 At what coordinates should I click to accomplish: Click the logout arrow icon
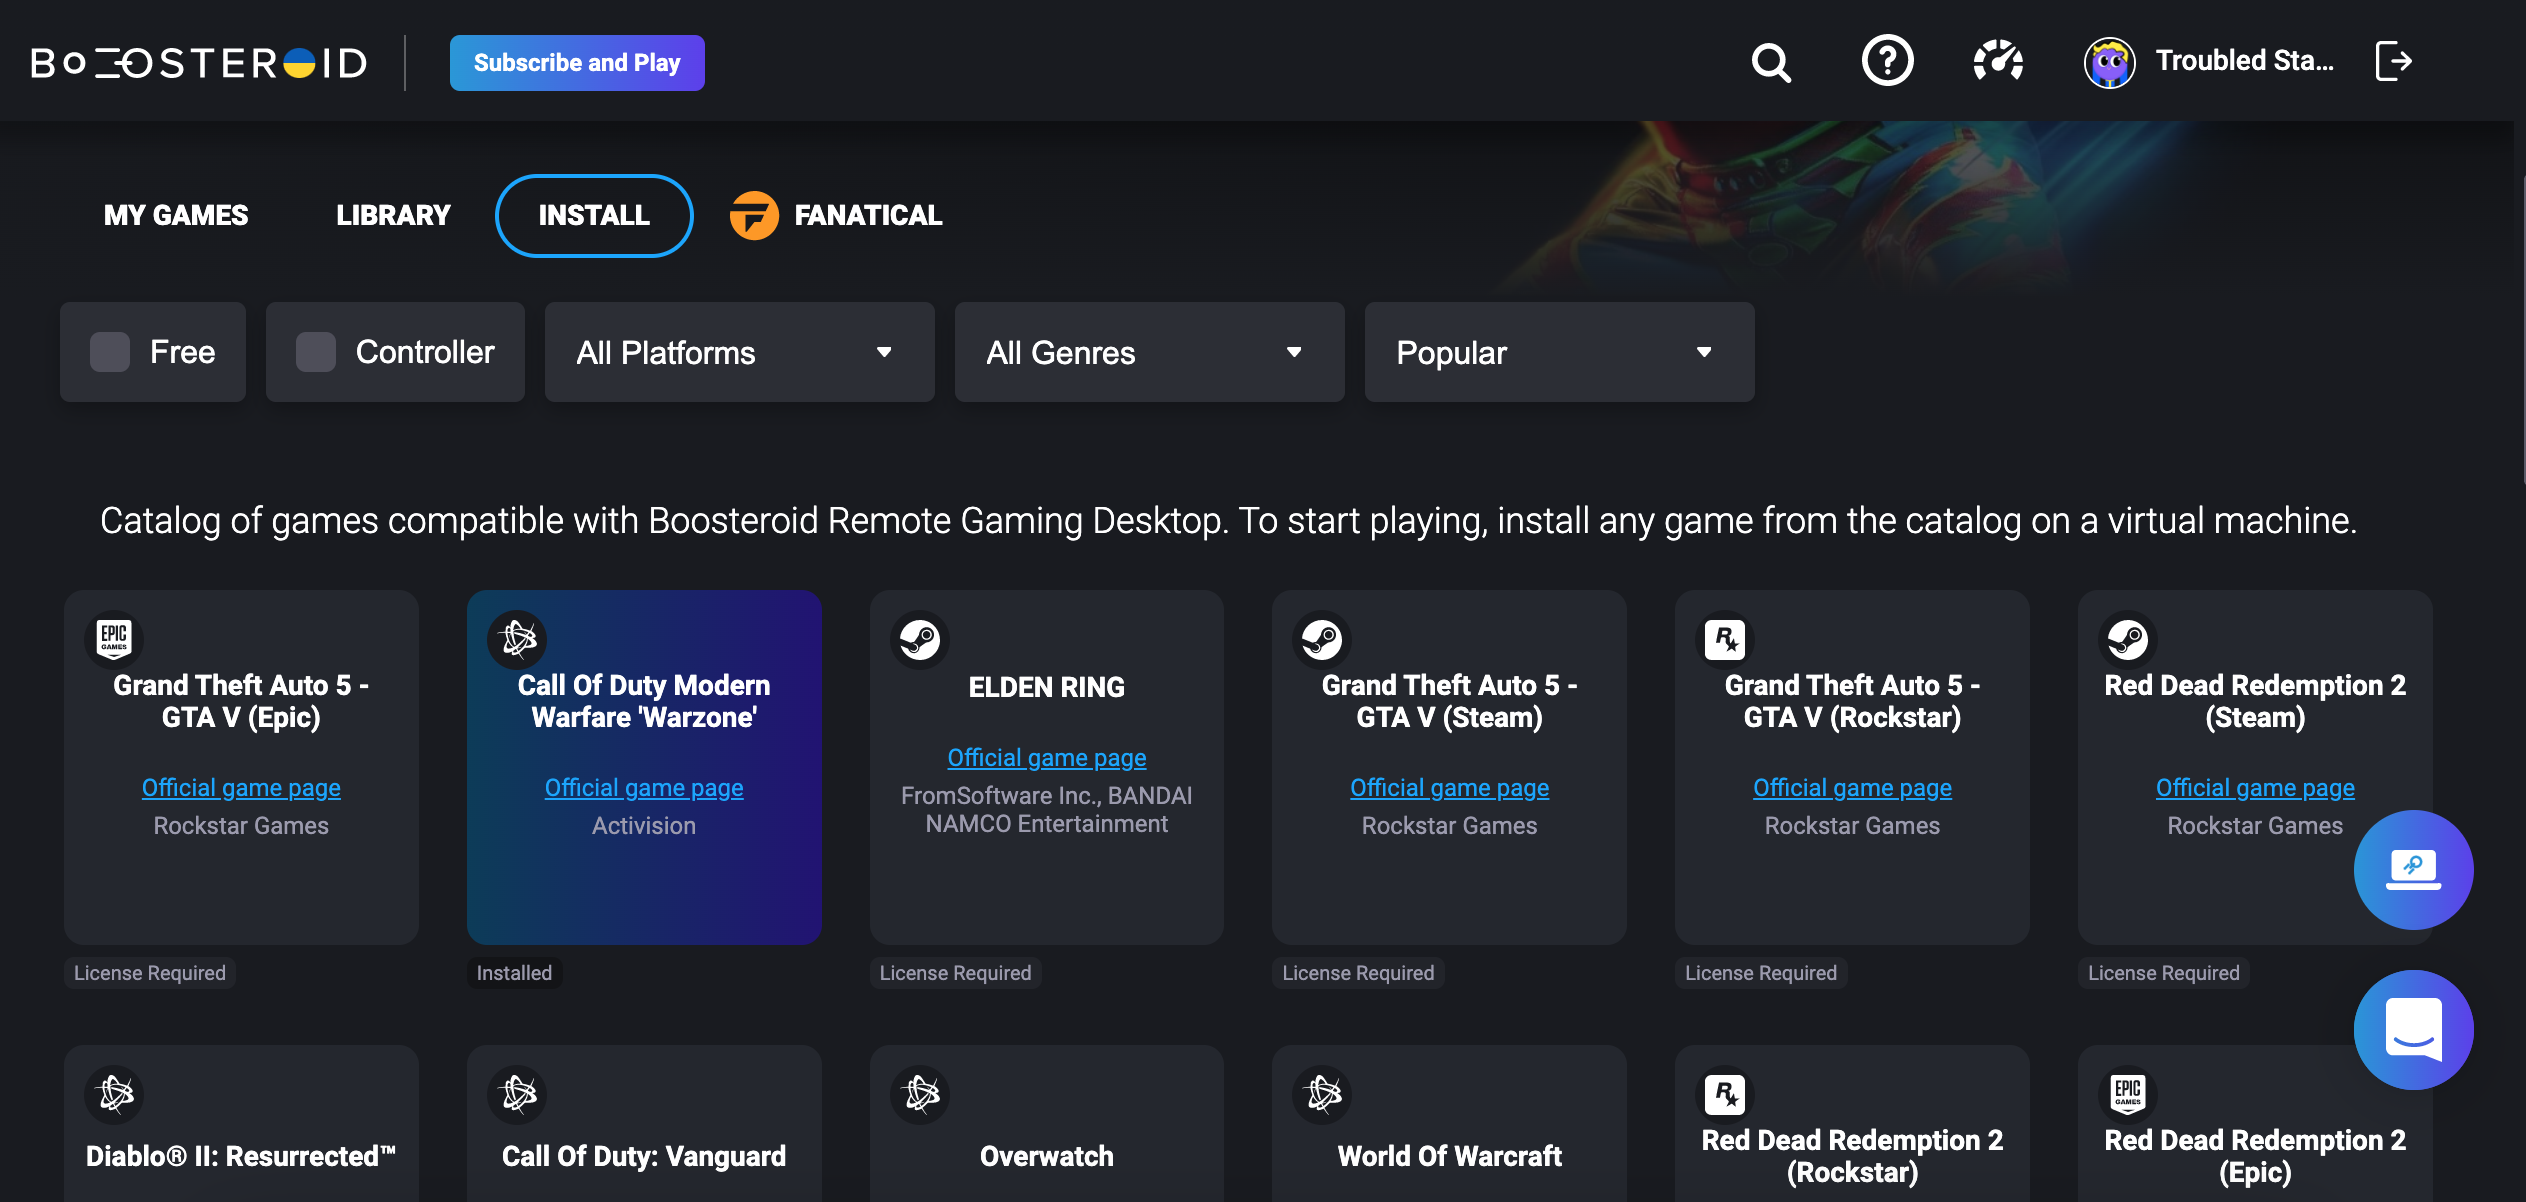click(x=2393, y=61)
